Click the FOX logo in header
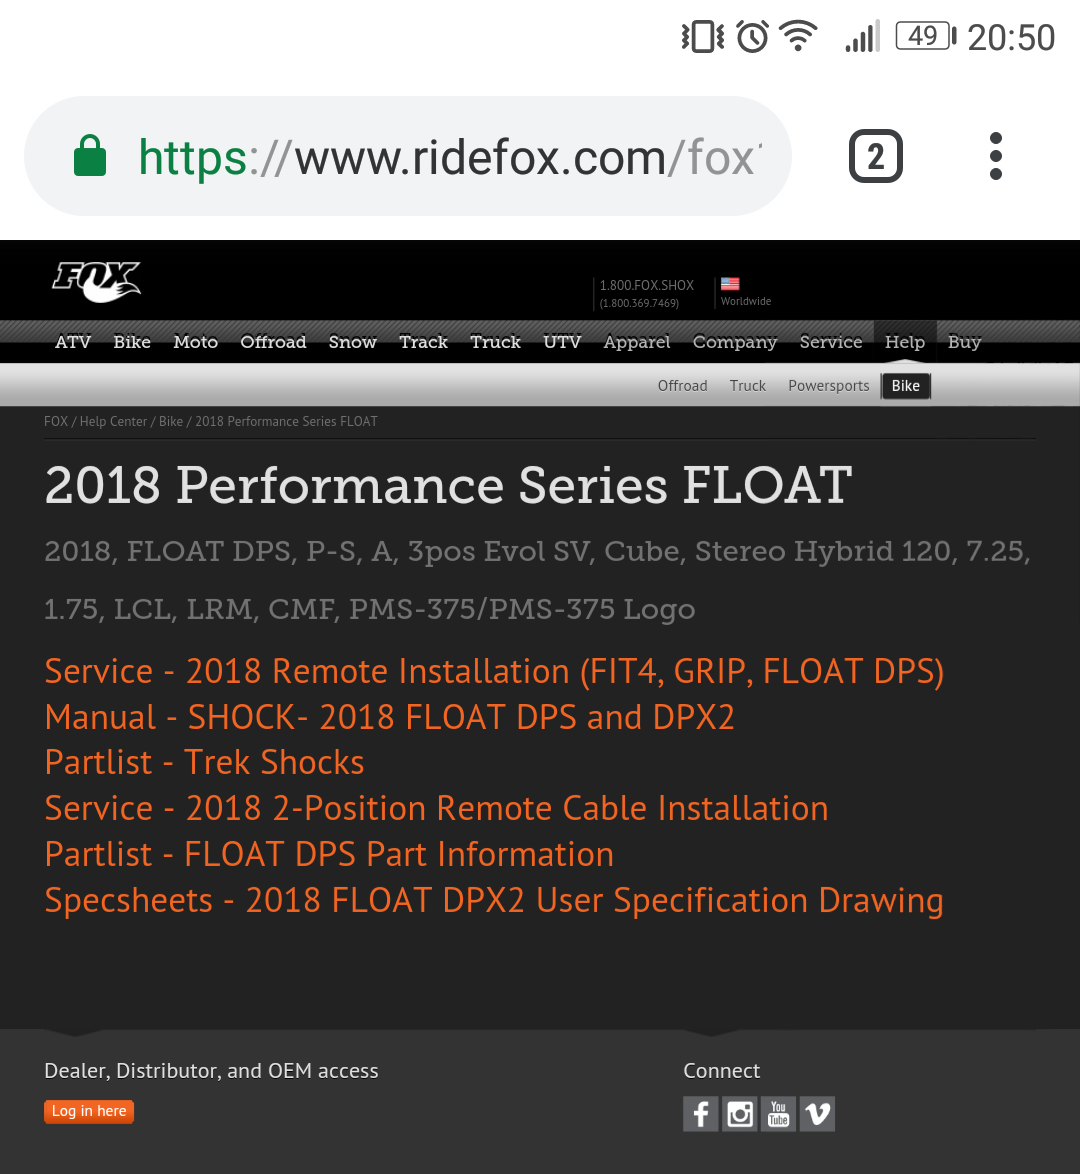 (x=96, y=282)
